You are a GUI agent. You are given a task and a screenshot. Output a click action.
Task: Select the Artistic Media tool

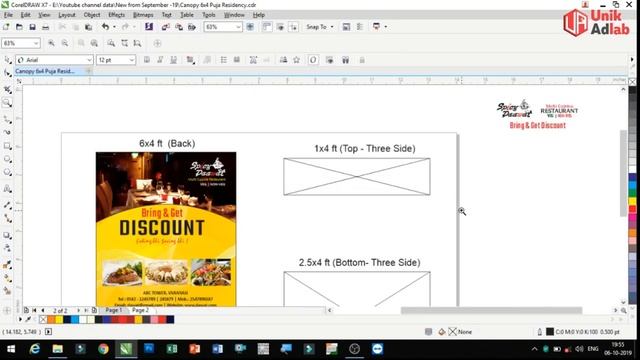[x=7, y=132]
